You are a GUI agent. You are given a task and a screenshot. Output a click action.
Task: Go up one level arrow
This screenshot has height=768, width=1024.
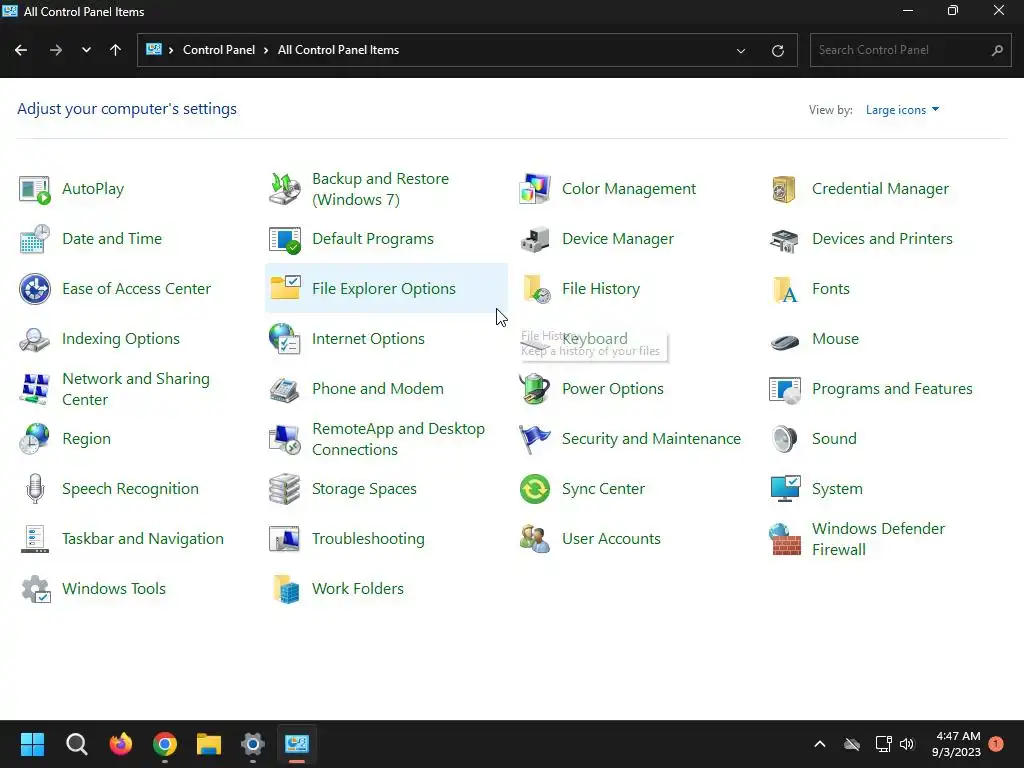(116, 50)
